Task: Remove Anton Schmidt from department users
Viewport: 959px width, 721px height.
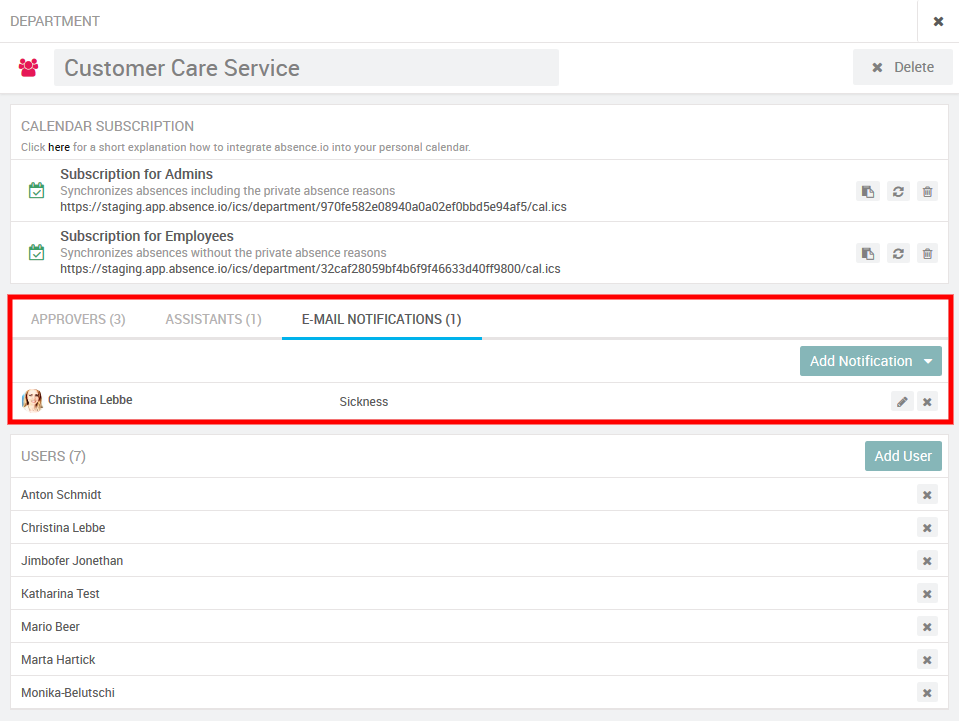Action: coord(927,494)
